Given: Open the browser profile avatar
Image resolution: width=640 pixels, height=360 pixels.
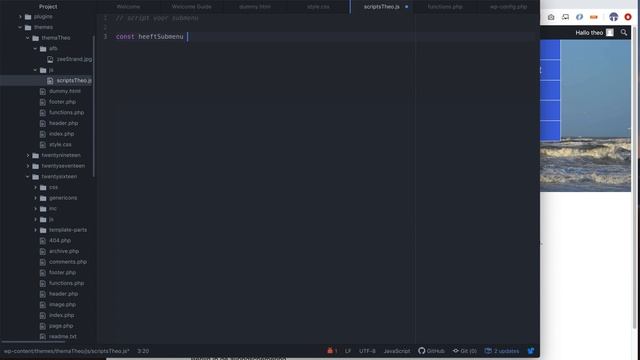Looking at the screenshot, I should [x=613, y=17].
